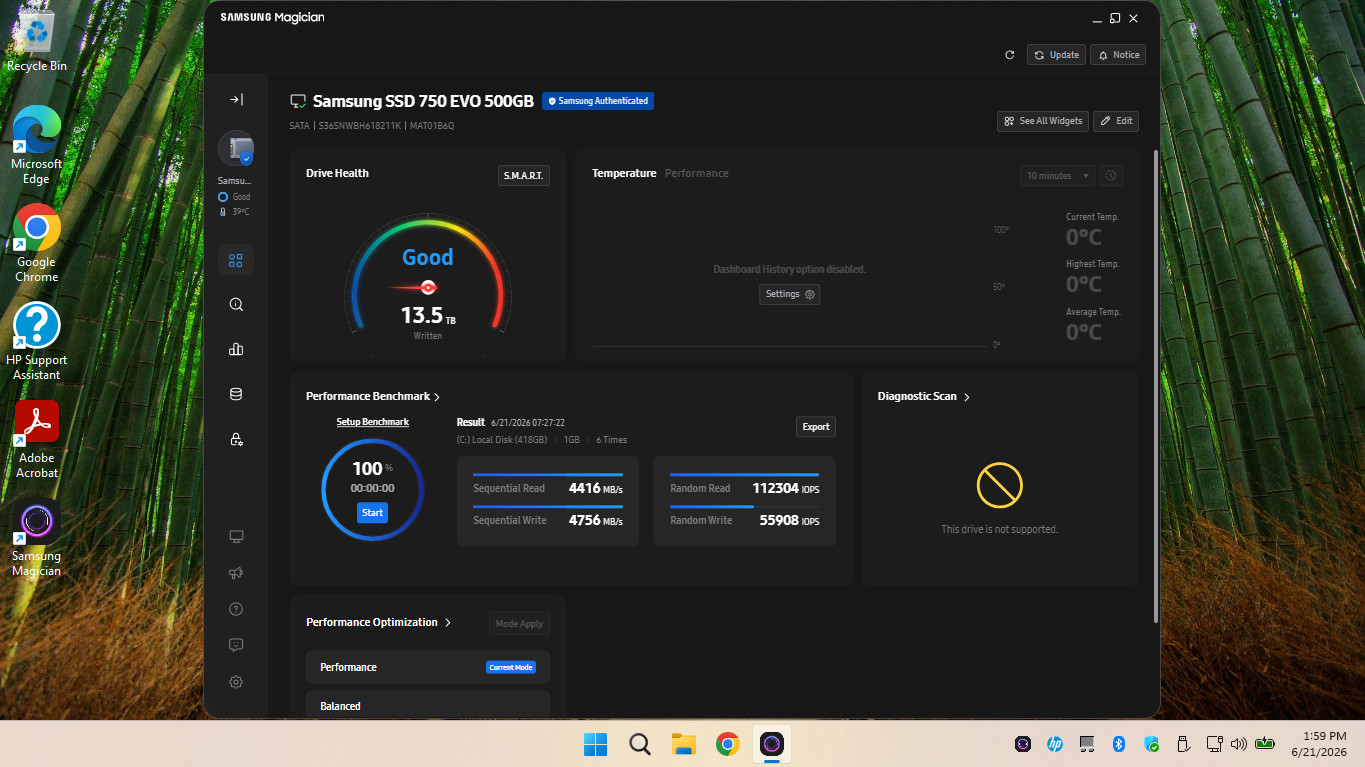Click the Windows Security shield tray icon
This screenshot has height=767, width=1365.
tap(1152, 744)
